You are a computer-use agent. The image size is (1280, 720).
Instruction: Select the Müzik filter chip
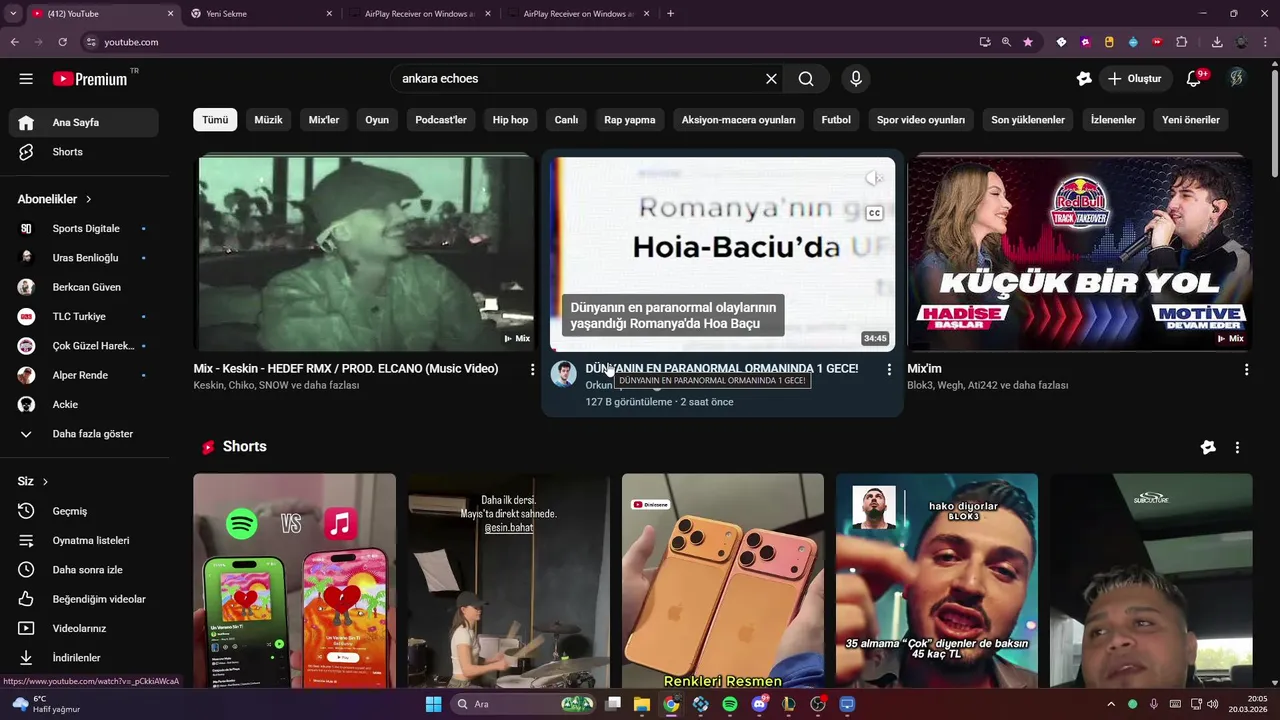tap(268, 120)
